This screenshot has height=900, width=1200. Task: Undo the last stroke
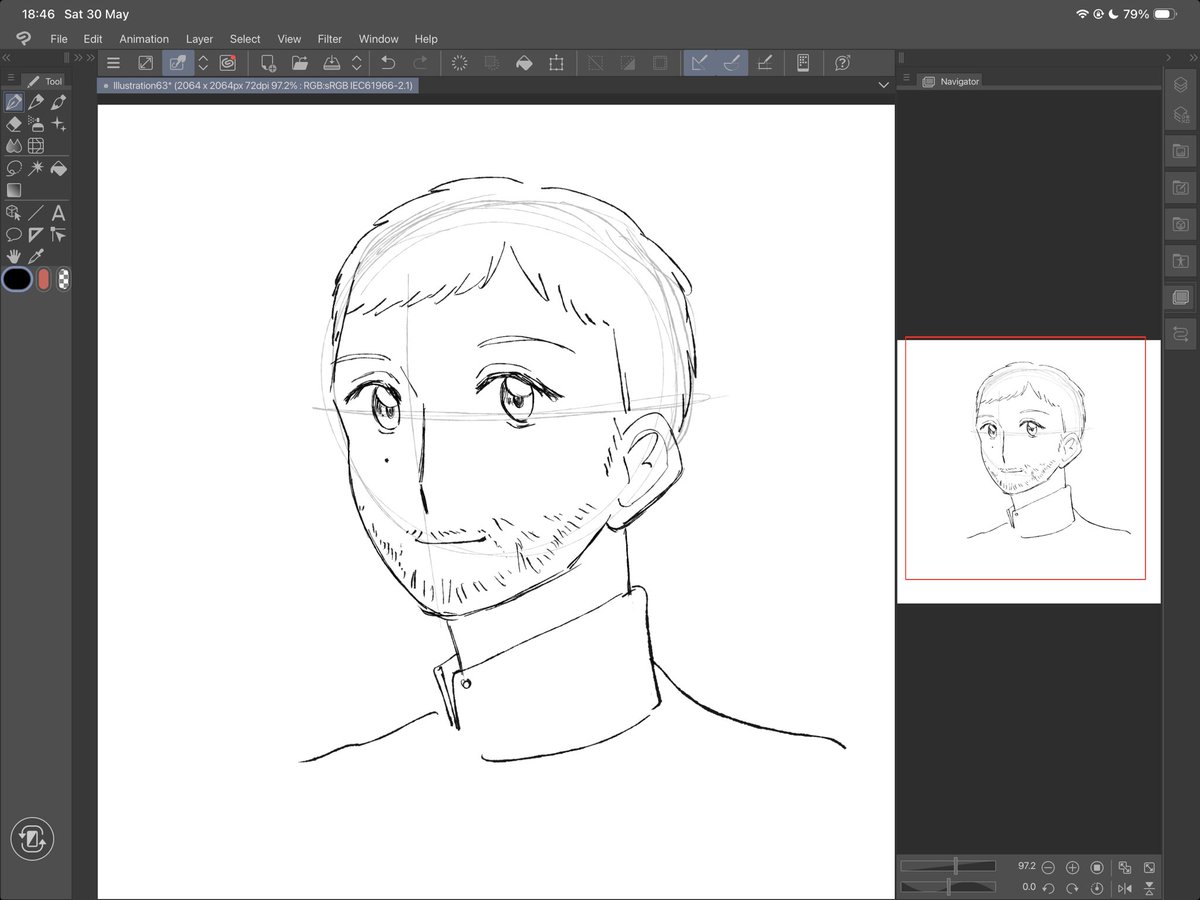click(388, 62)
